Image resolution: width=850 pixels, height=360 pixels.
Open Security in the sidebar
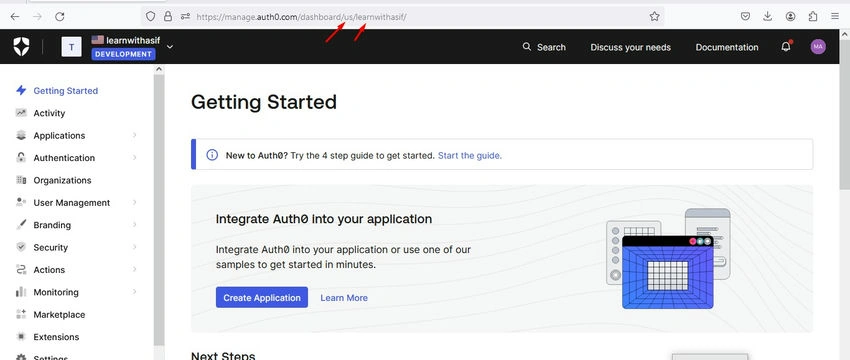[x=50, y=247]
